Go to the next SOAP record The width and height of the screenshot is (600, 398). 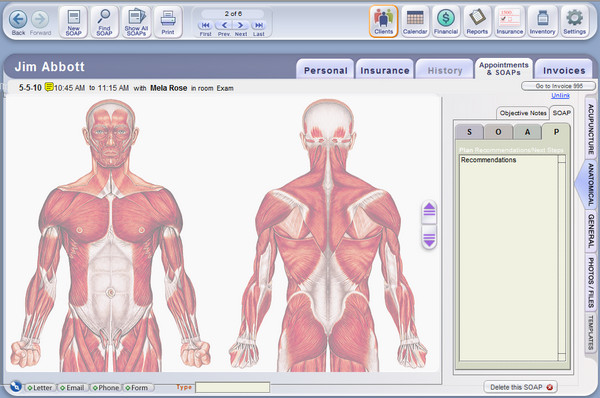click(240, 25)
